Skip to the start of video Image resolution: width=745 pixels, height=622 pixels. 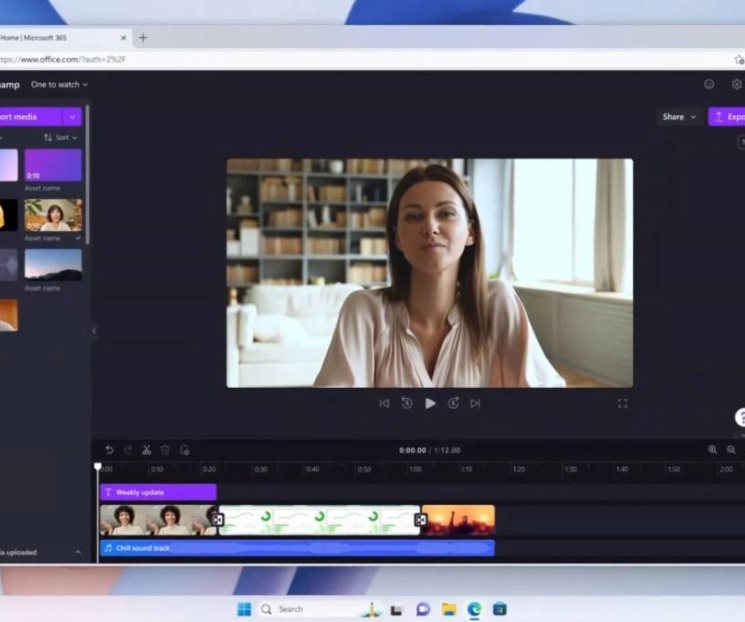(x=384, y=403)
